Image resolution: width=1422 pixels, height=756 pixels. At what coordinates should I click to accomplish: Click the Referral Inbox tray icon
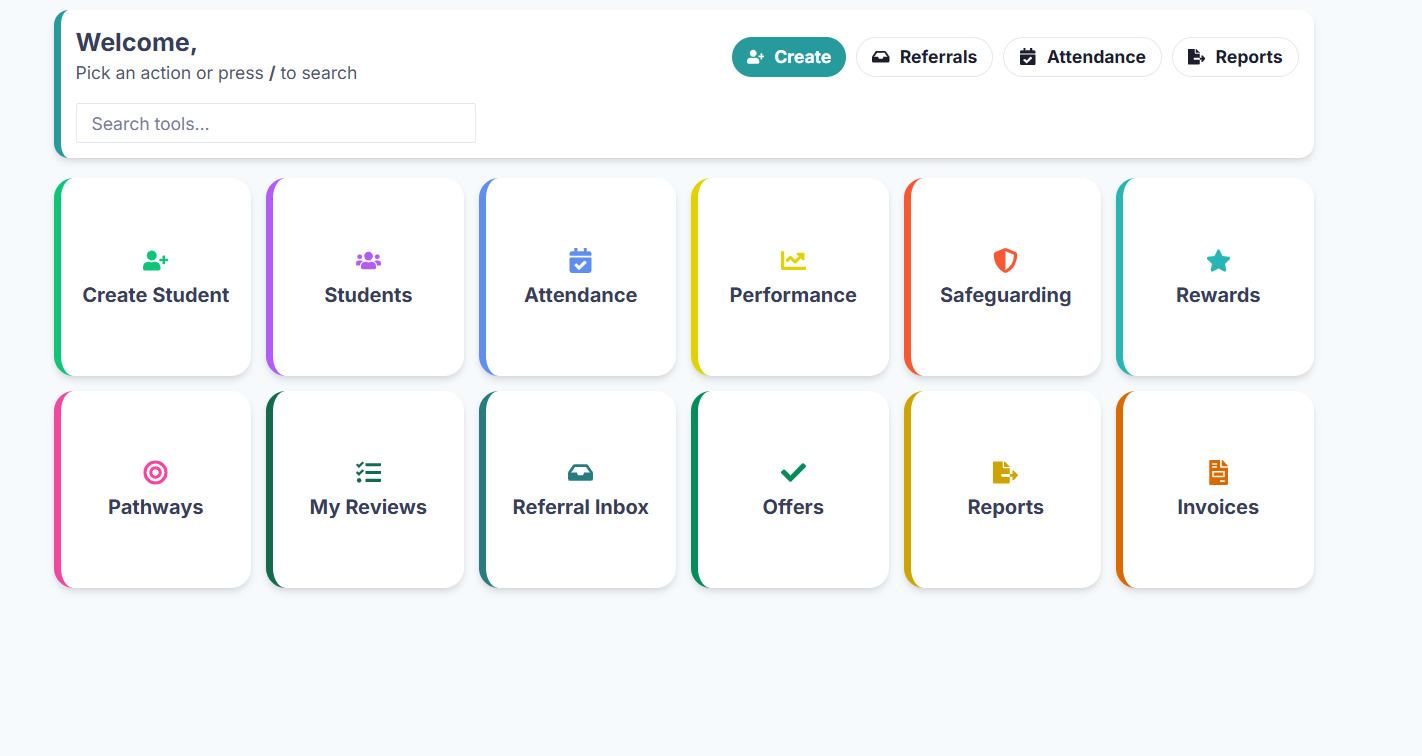[580, 473]
